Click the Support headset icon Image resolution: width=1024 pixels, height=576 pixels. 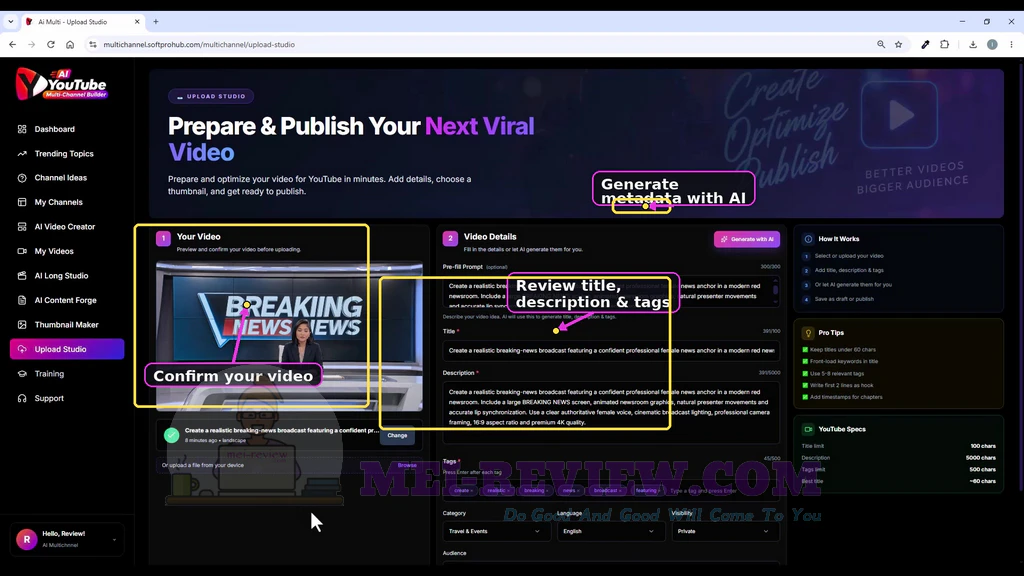pyautogui.click(x=22, y=398)
